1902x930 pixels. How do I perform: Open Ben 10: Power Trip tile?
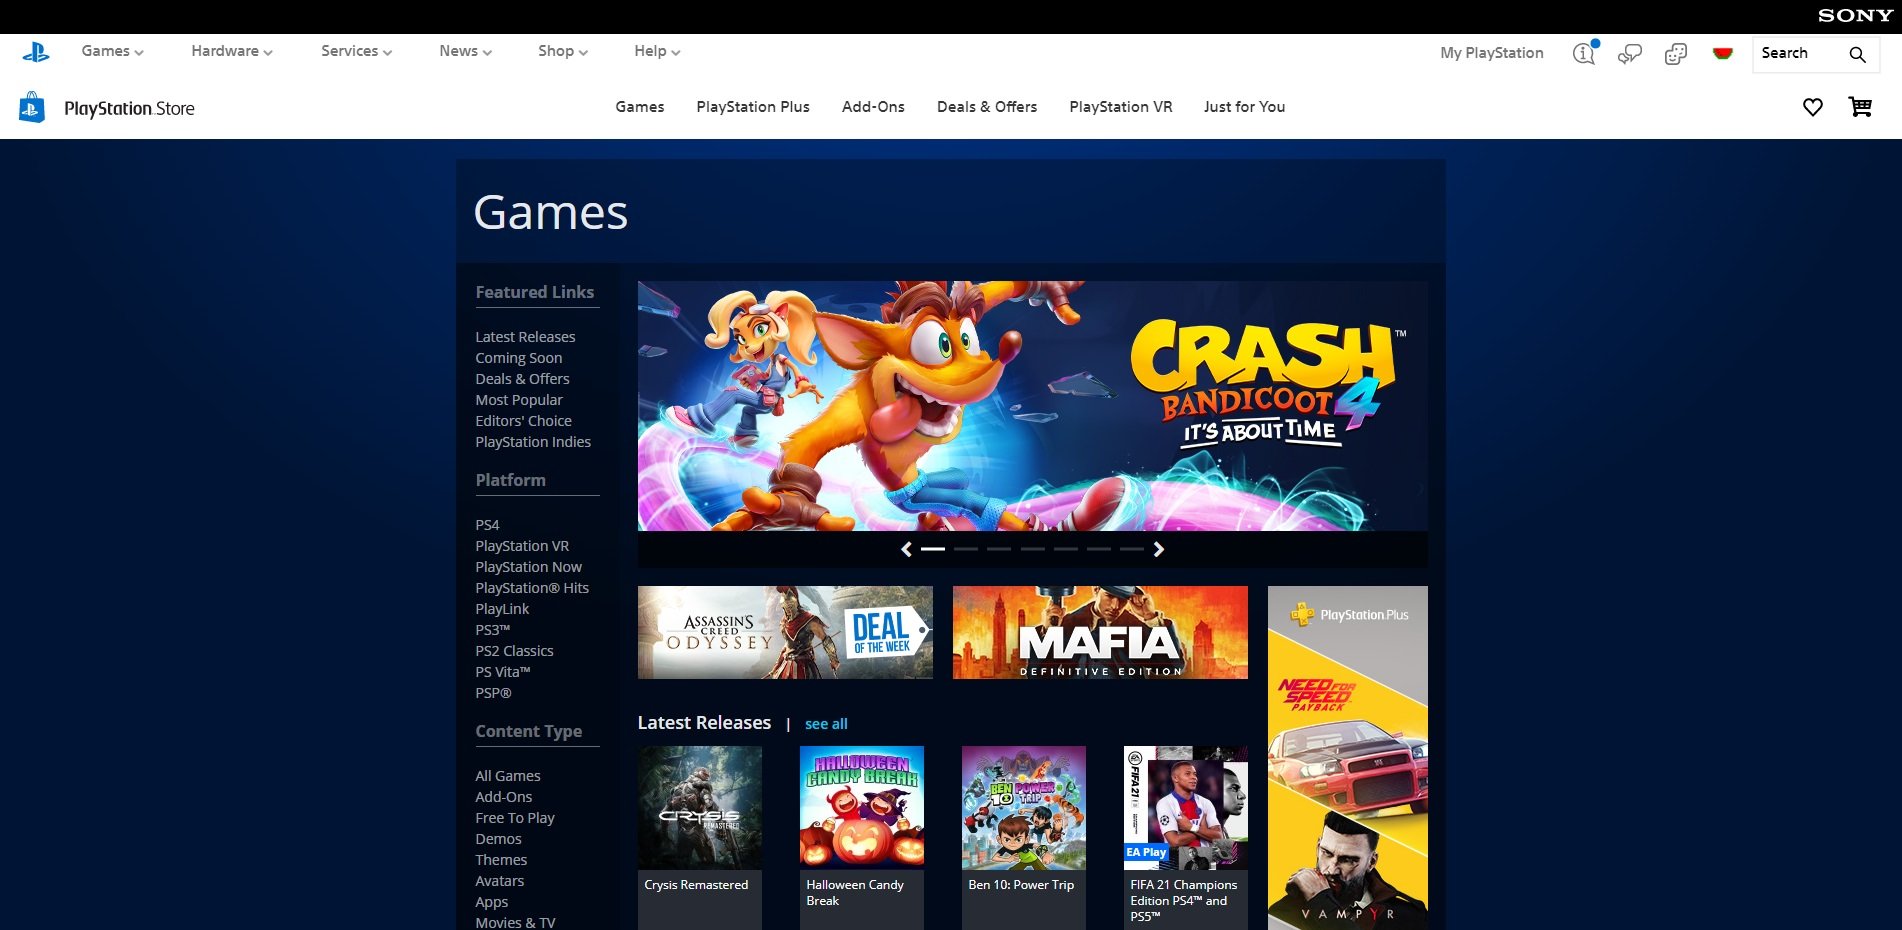coord(1024,838)
